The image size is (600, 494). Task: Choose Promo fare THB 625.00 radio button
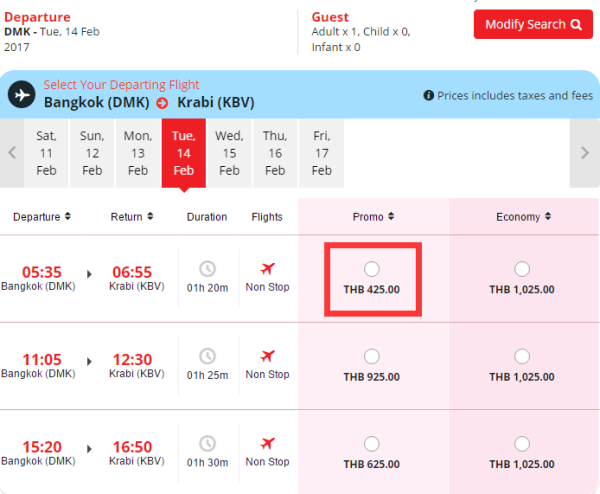372,444
